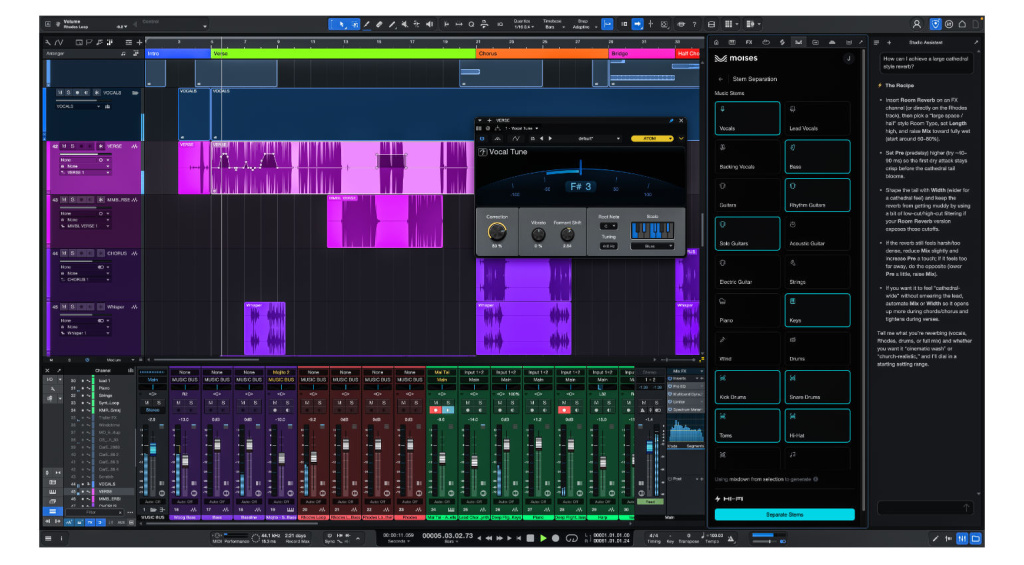Open the FX tab in browser

point(749,42)
